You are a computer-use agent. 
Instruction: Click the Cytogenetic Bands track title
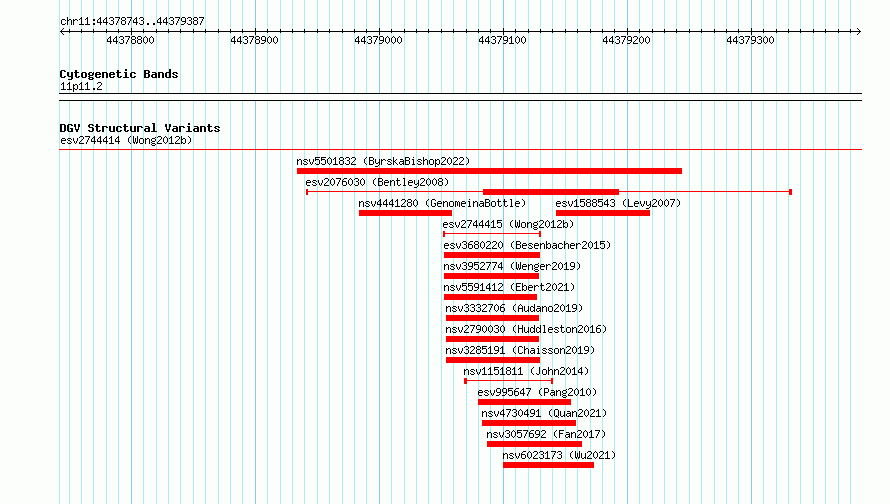[x=119, y=74]
